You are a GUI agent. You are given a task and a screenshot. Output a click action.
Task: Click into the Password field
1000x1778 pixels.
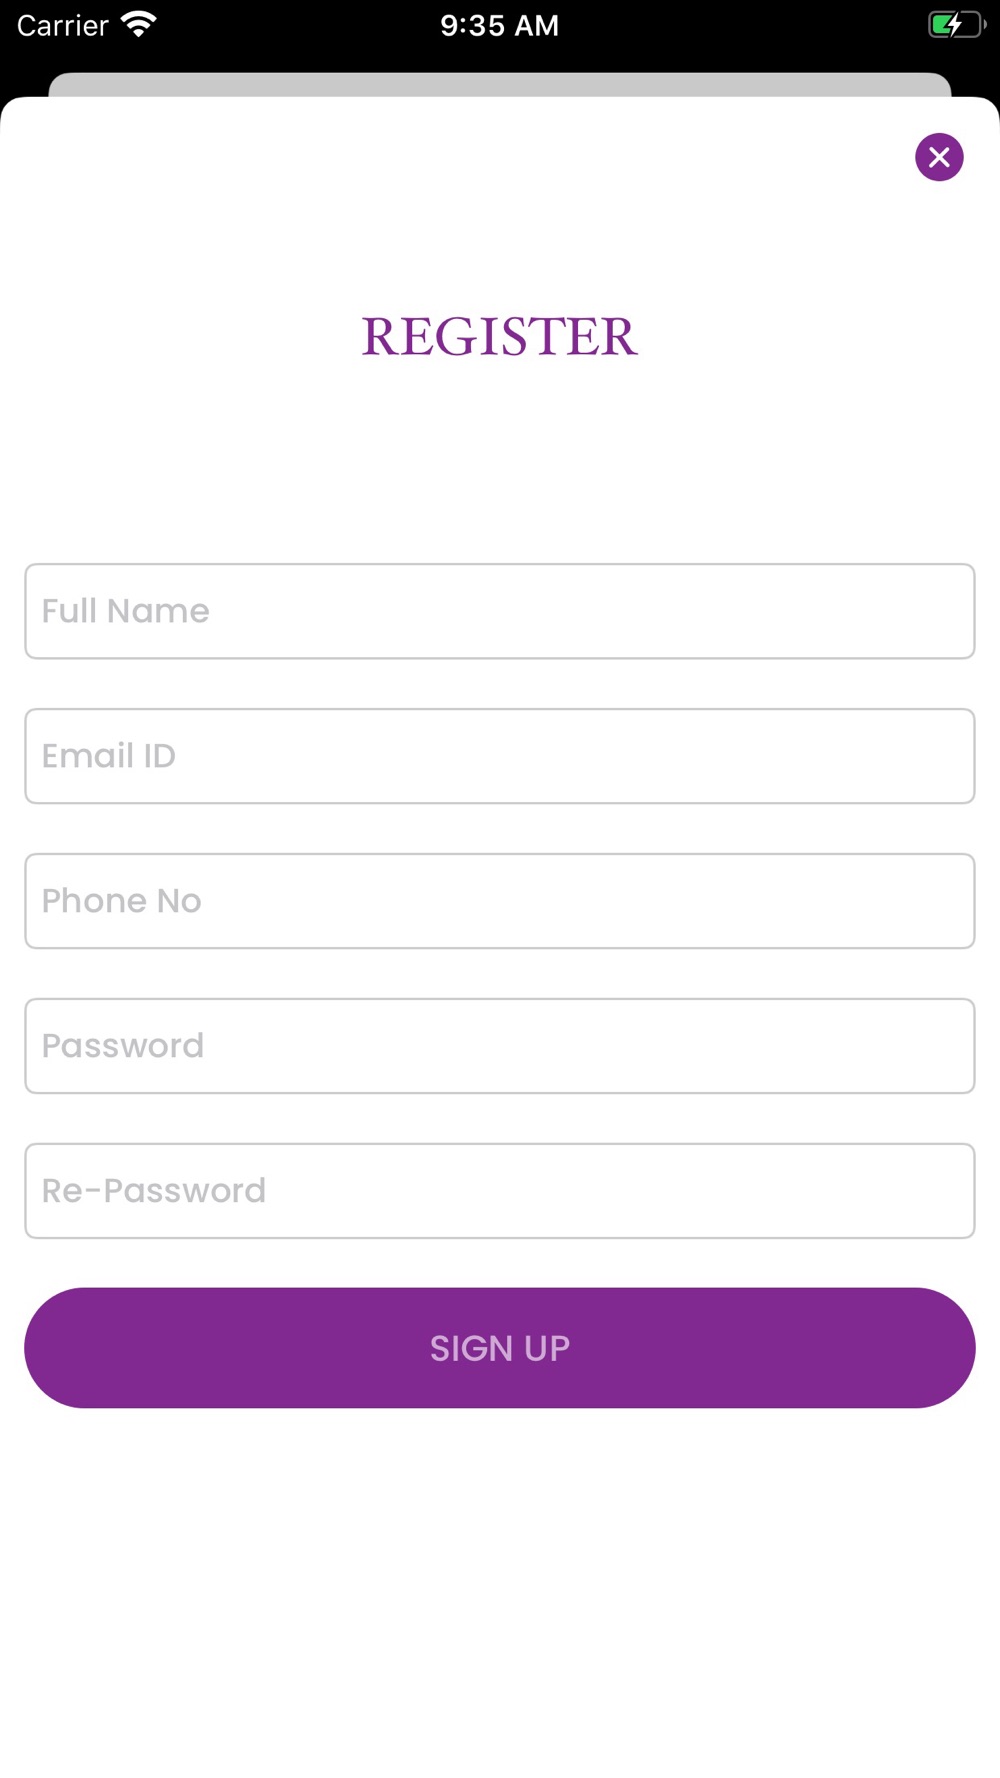[500, 1046]
